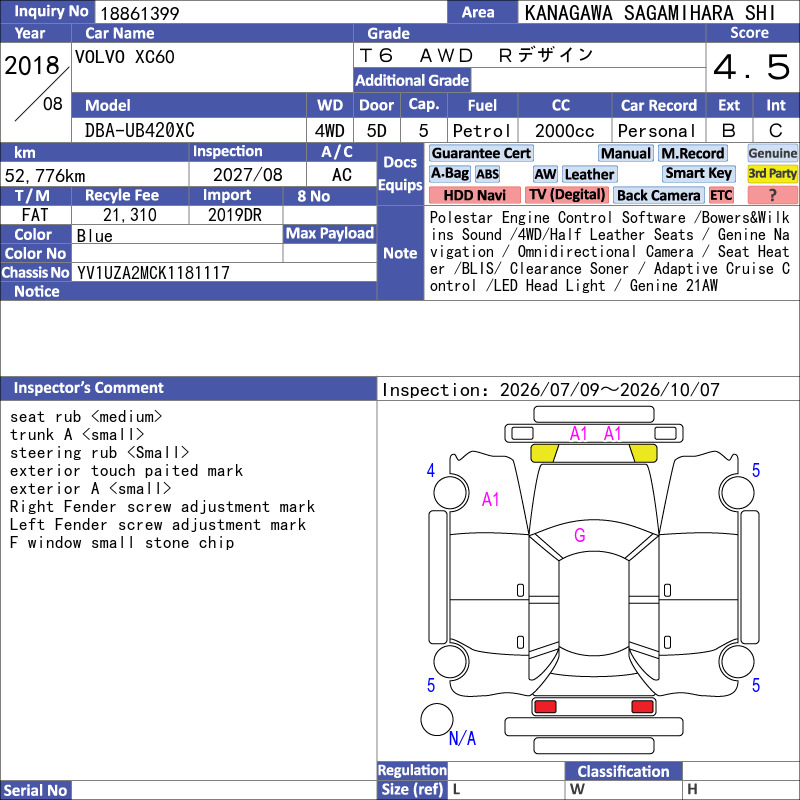Click the N/A spare tire circle
The width and height of the screenshot is (800, 800).
click(436, 719)
